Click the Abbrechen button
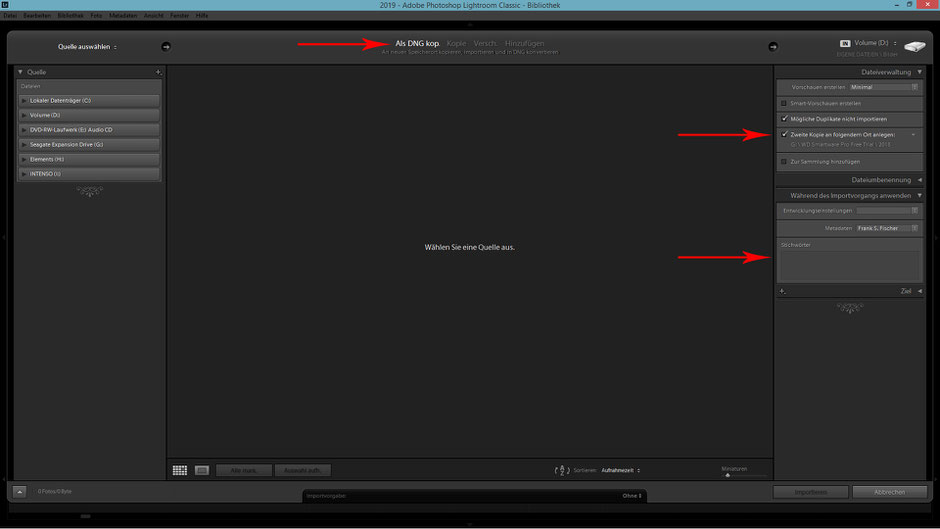This screenshot has height=529, width=940. tap(890, 492)
